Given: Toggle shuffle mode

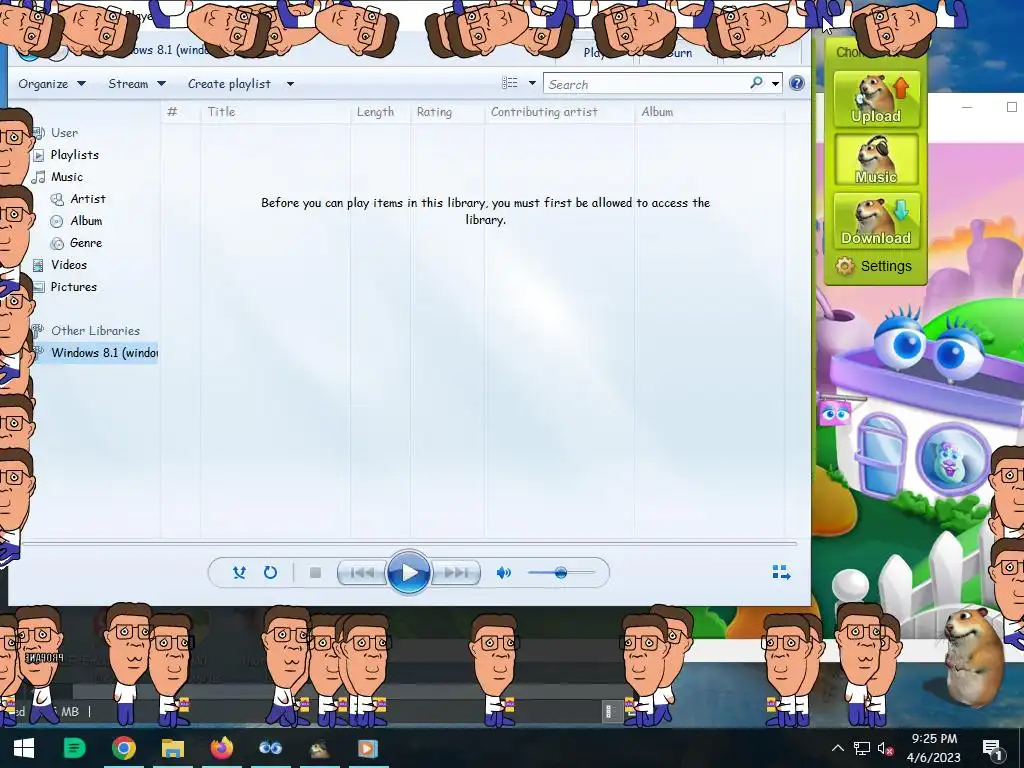Looking at the screenshot, I should (239, 573).
